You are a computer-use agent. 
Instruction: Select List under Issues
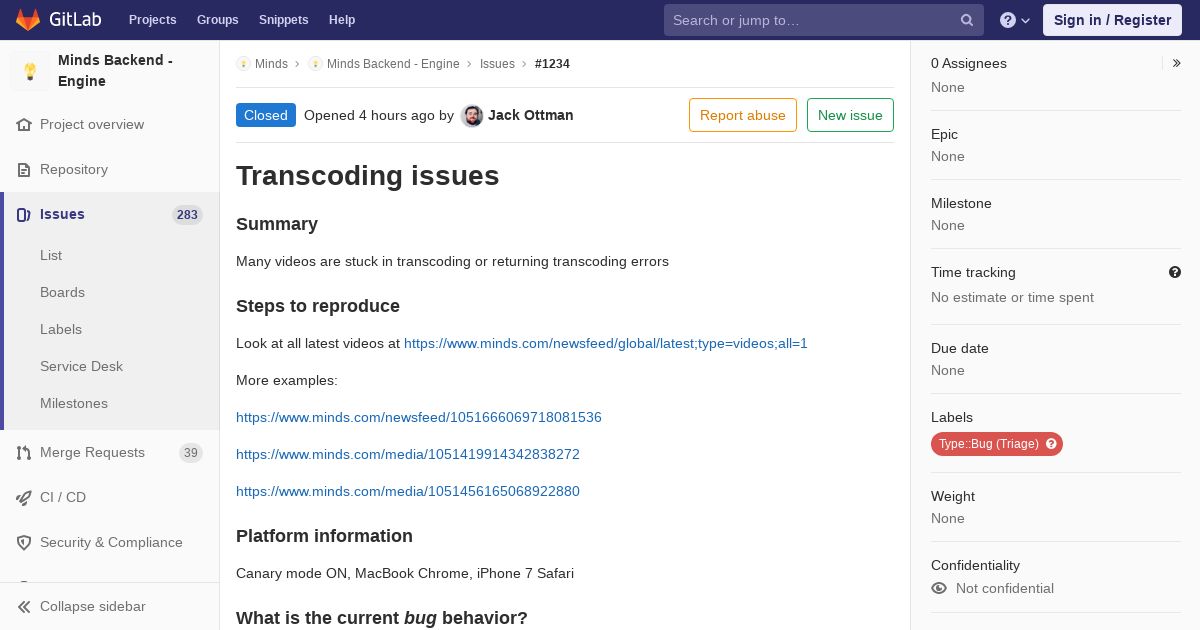click(51, 255)
